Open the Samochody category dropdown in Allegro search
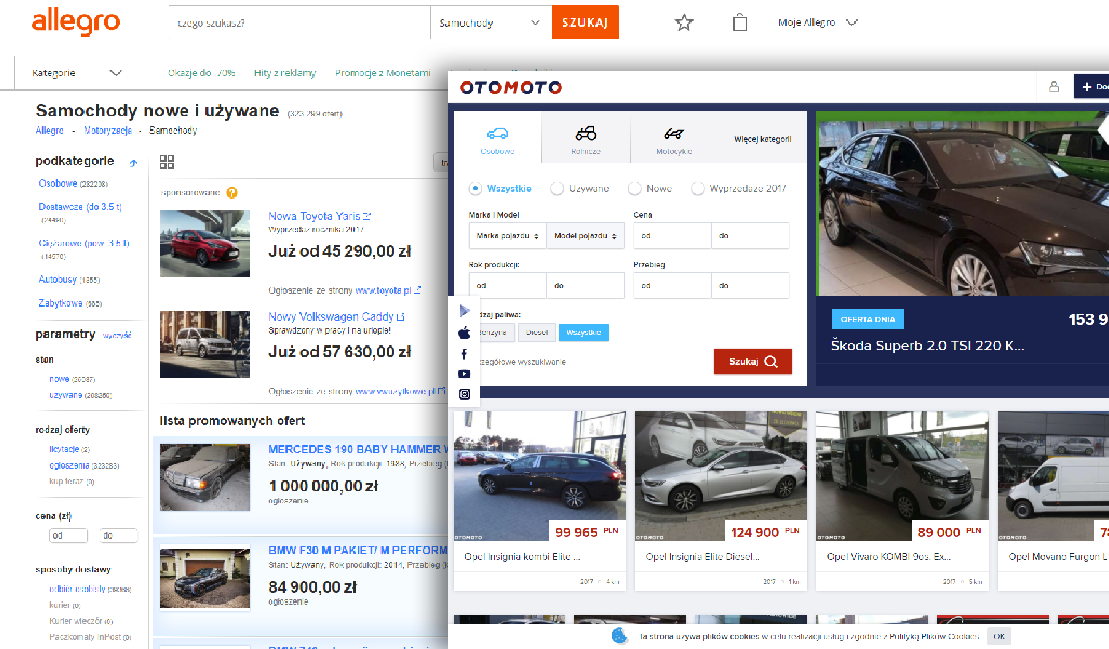This screenshot has height=649, width=1109. click(x=489, y=23)
